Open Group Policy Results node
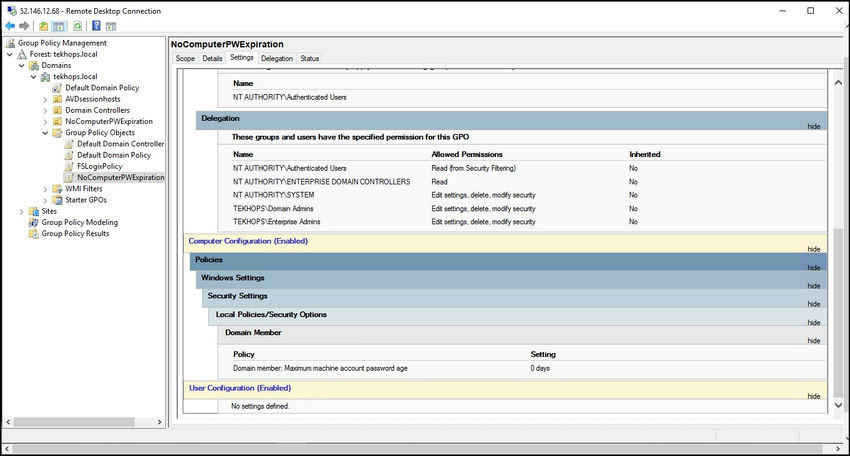The width and height of the screenshot is (850, 456). click(75, 233)
